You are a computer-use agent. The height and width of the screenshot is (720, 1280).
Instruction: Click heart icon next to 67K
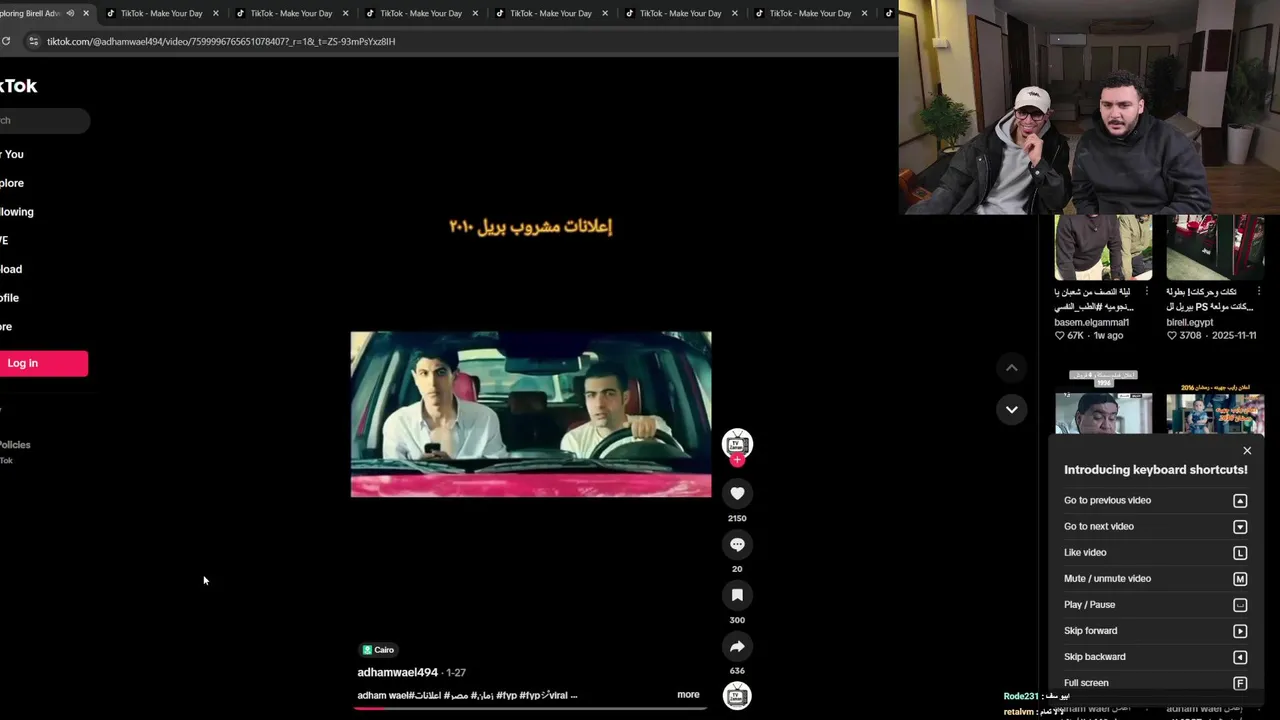(x=1060, y=336)
